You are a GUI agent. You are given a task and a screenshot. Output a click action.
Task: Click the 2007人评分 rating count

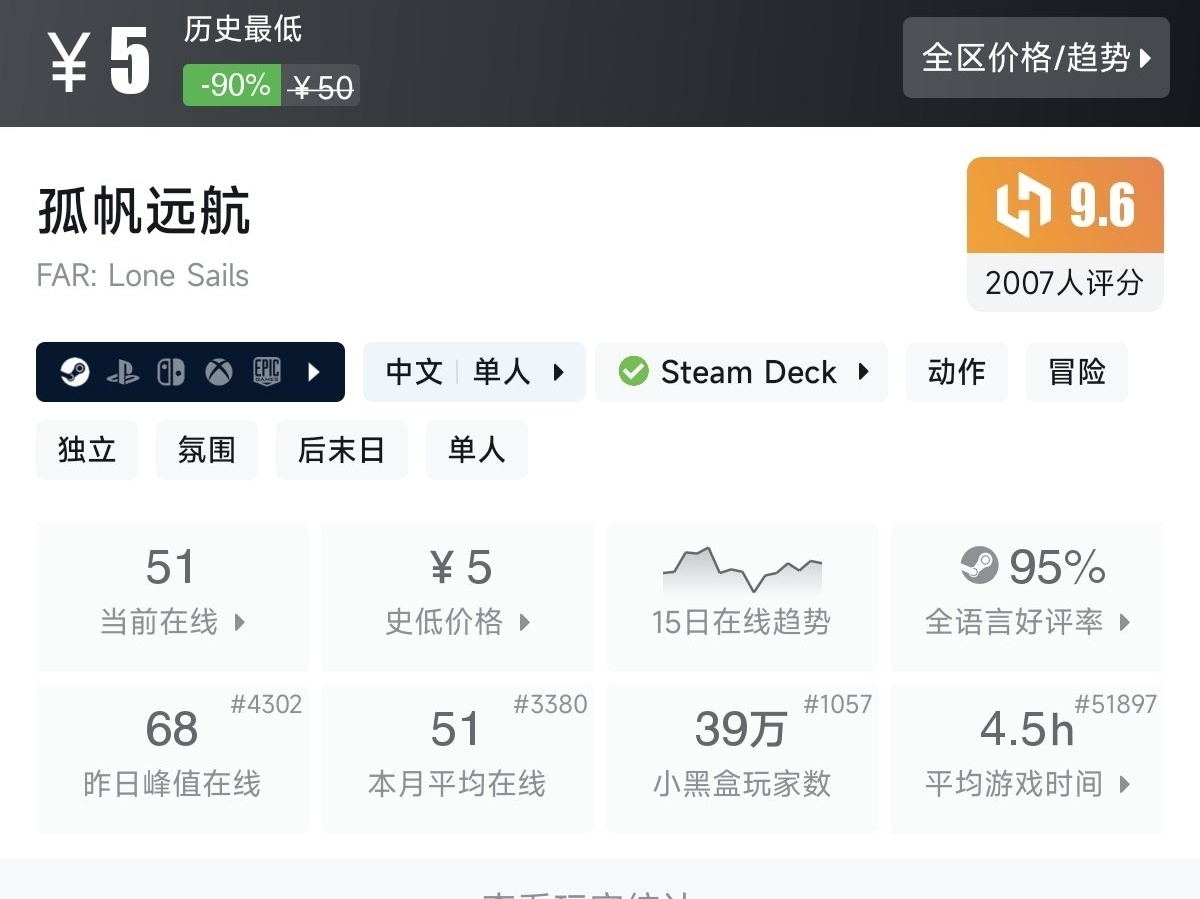point(1064,283)
